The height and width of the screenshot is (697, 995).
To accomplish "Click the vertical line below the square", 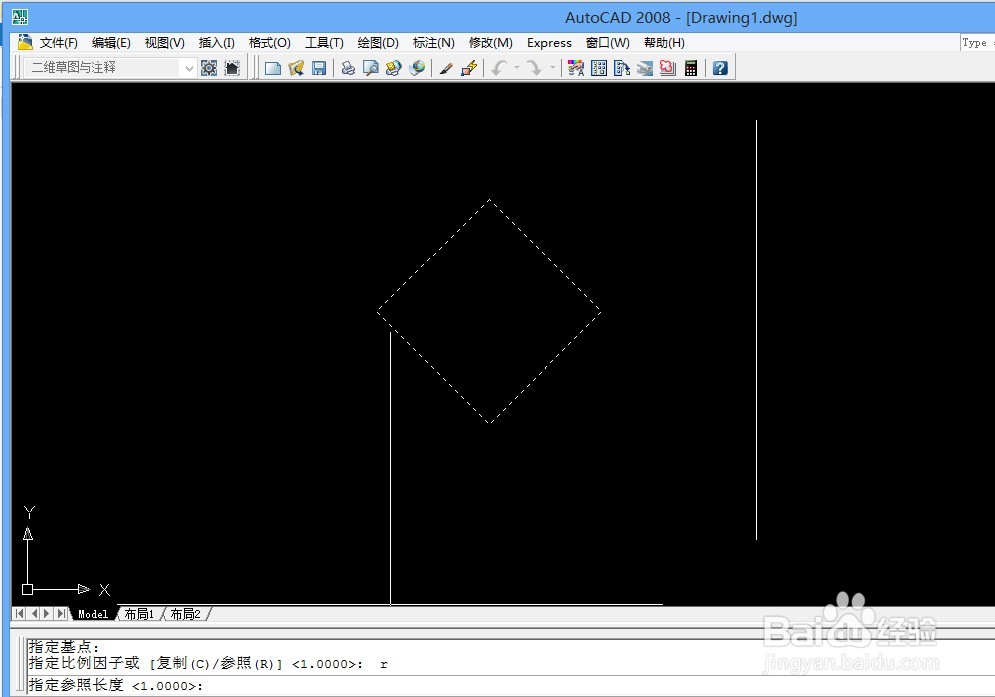I will point(390,468).
